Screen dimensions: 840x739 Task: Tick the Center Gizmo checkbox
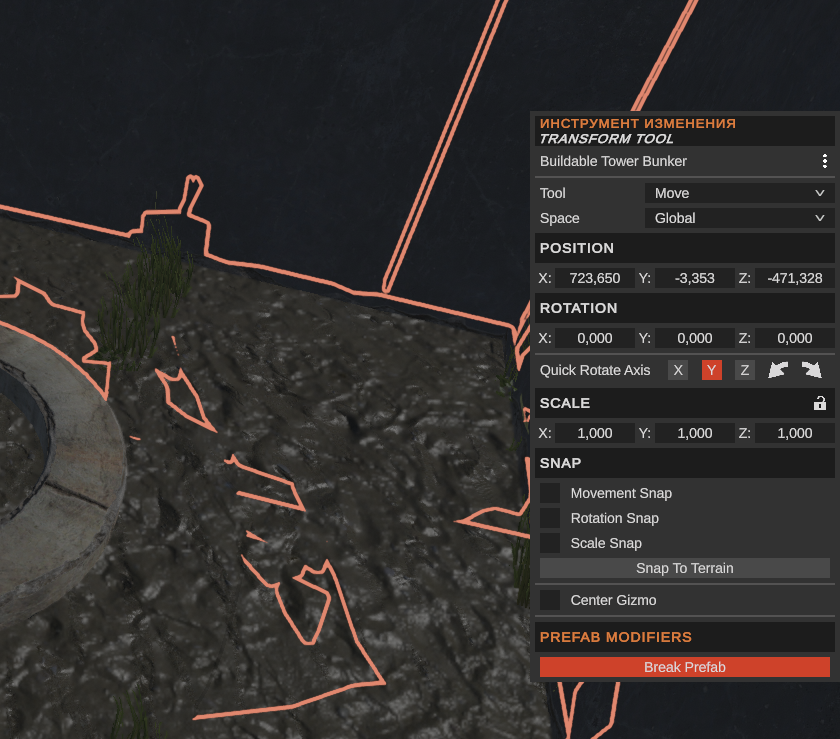point(550,600)
